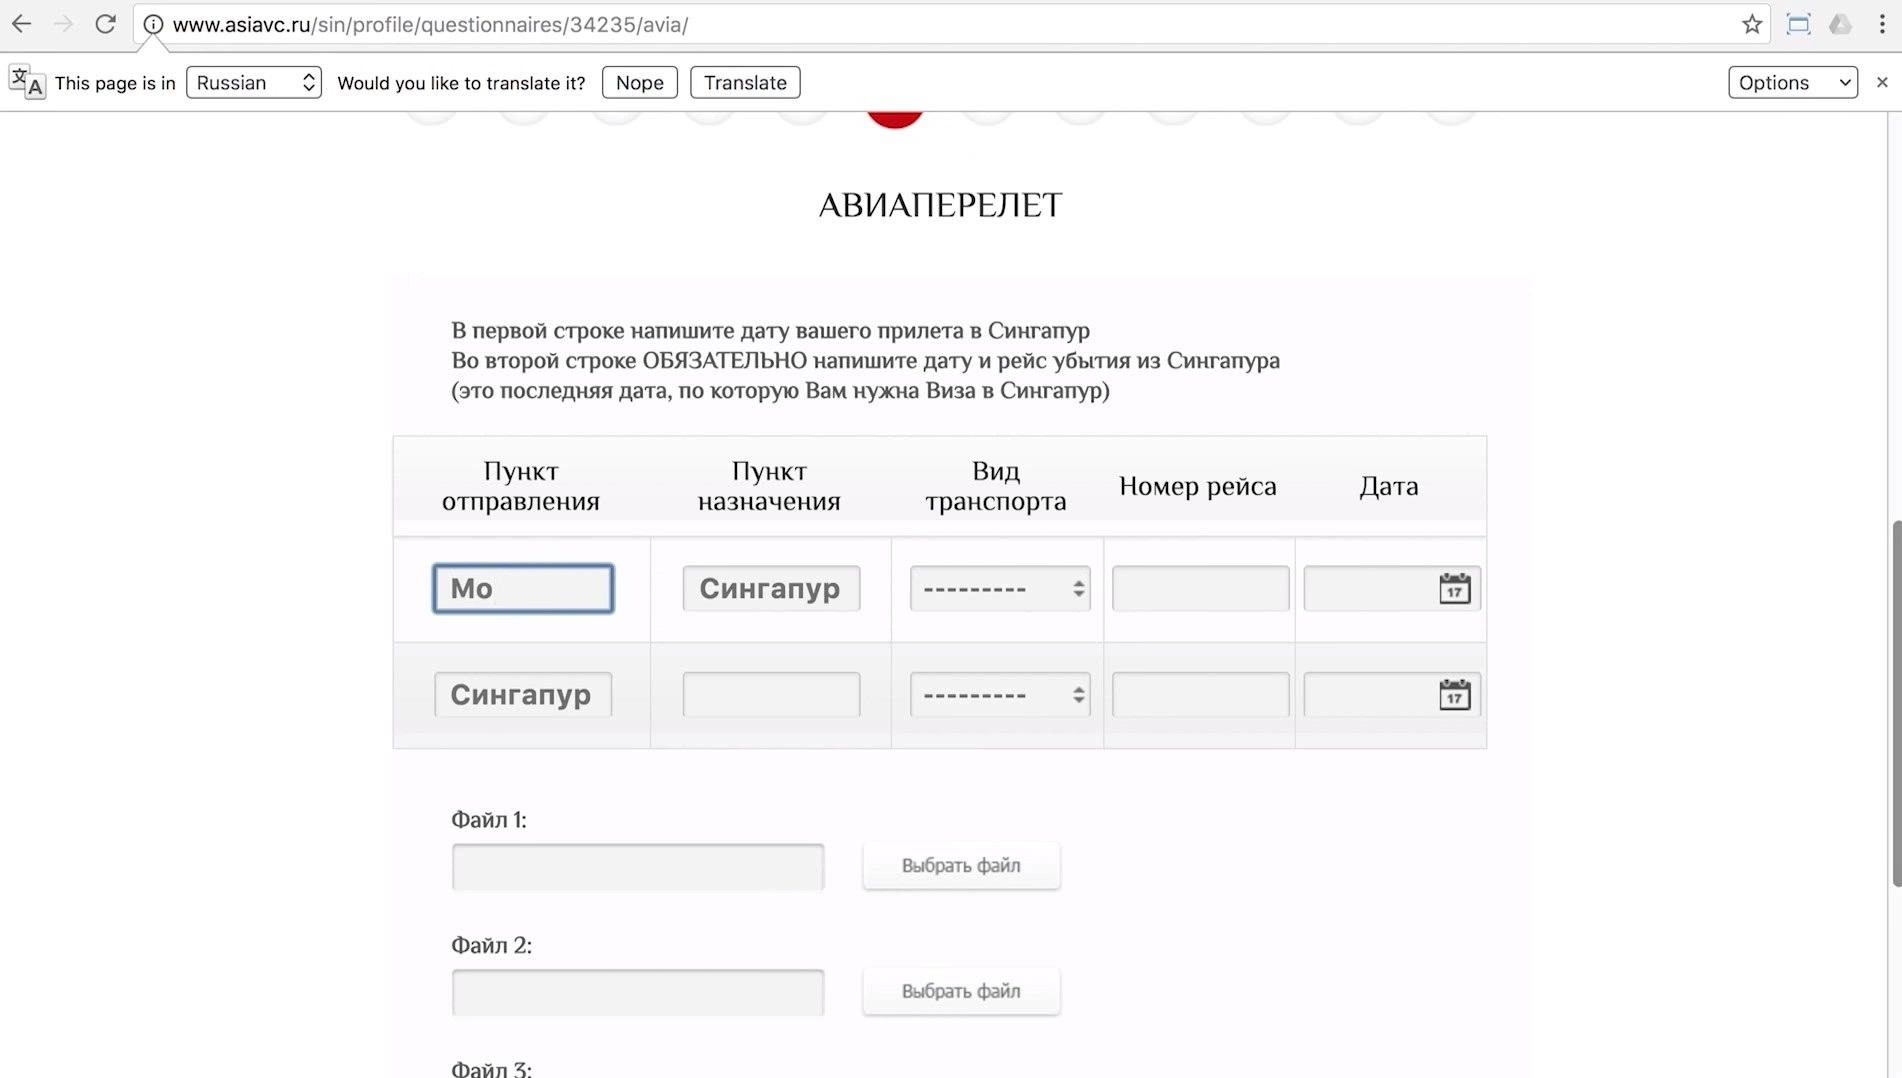The image size is (1902, 1078).
Task: Click flight number field in second row
Action: pos(1200,694)
